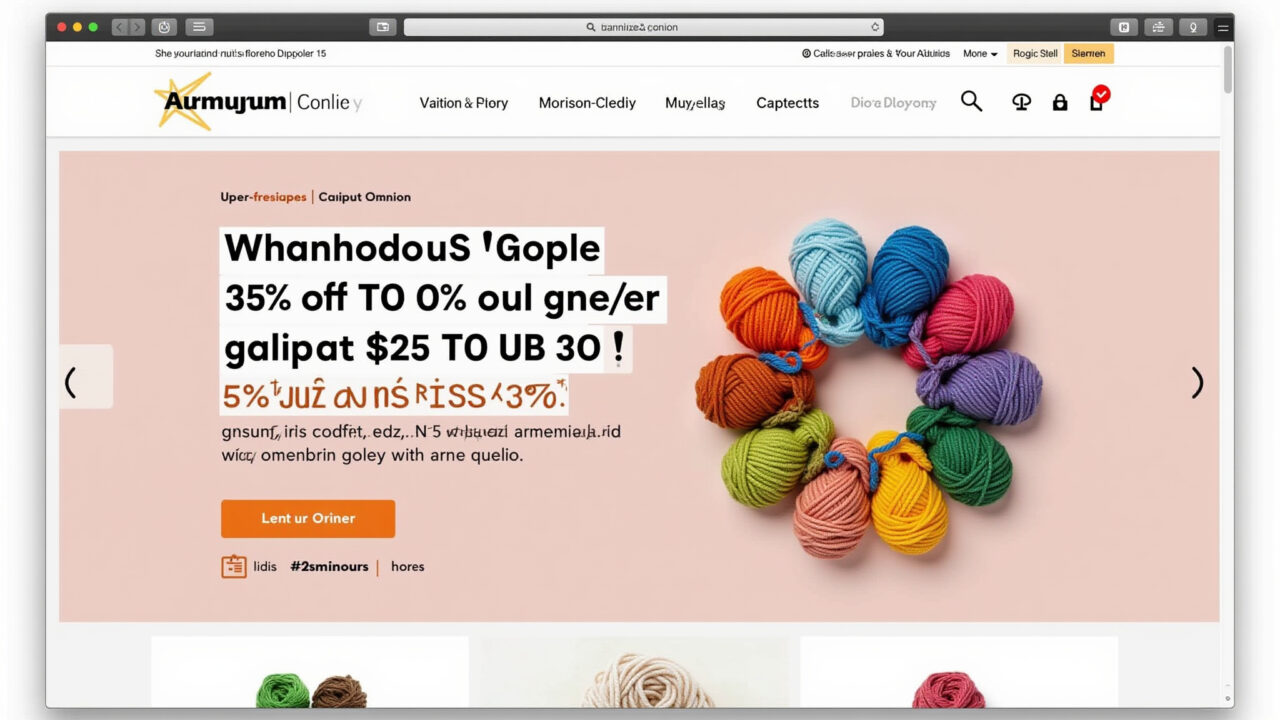Open the Vaition & Piory menu item
The height and width of the screenshot is (720, 1280).
[464, 103]
